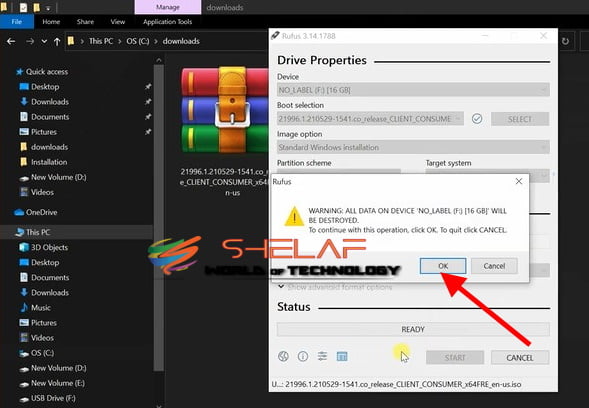Open the Image option dropdown
Image resolution: width=589 pixels, height=408 pixels.
click(x=413, y=147)
